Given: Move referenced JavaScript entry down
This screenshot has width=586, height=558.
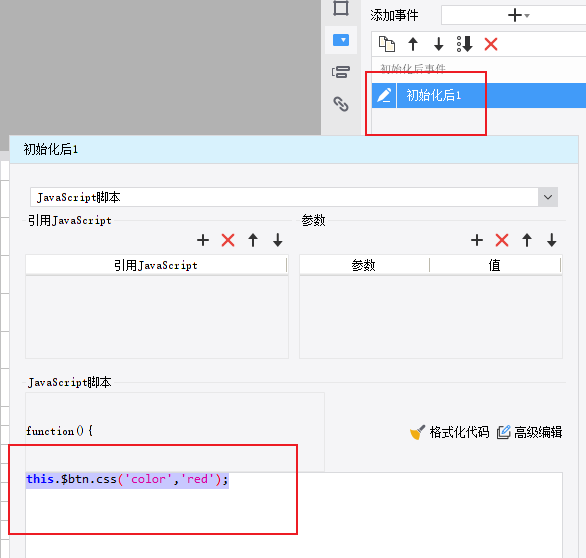Looking at the screenshot, I should click(x=278, y=240).
